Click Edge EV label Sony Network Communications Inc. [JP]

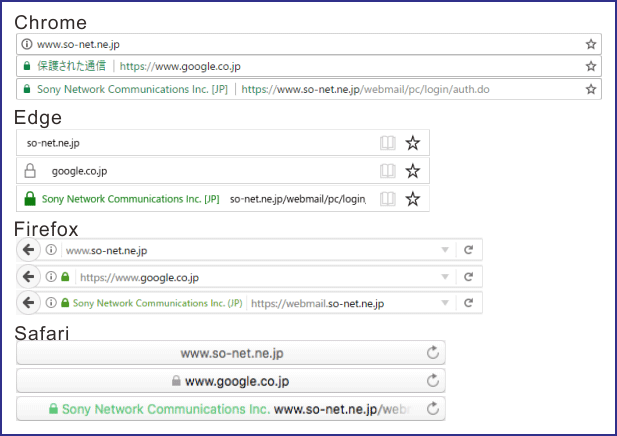131,199
